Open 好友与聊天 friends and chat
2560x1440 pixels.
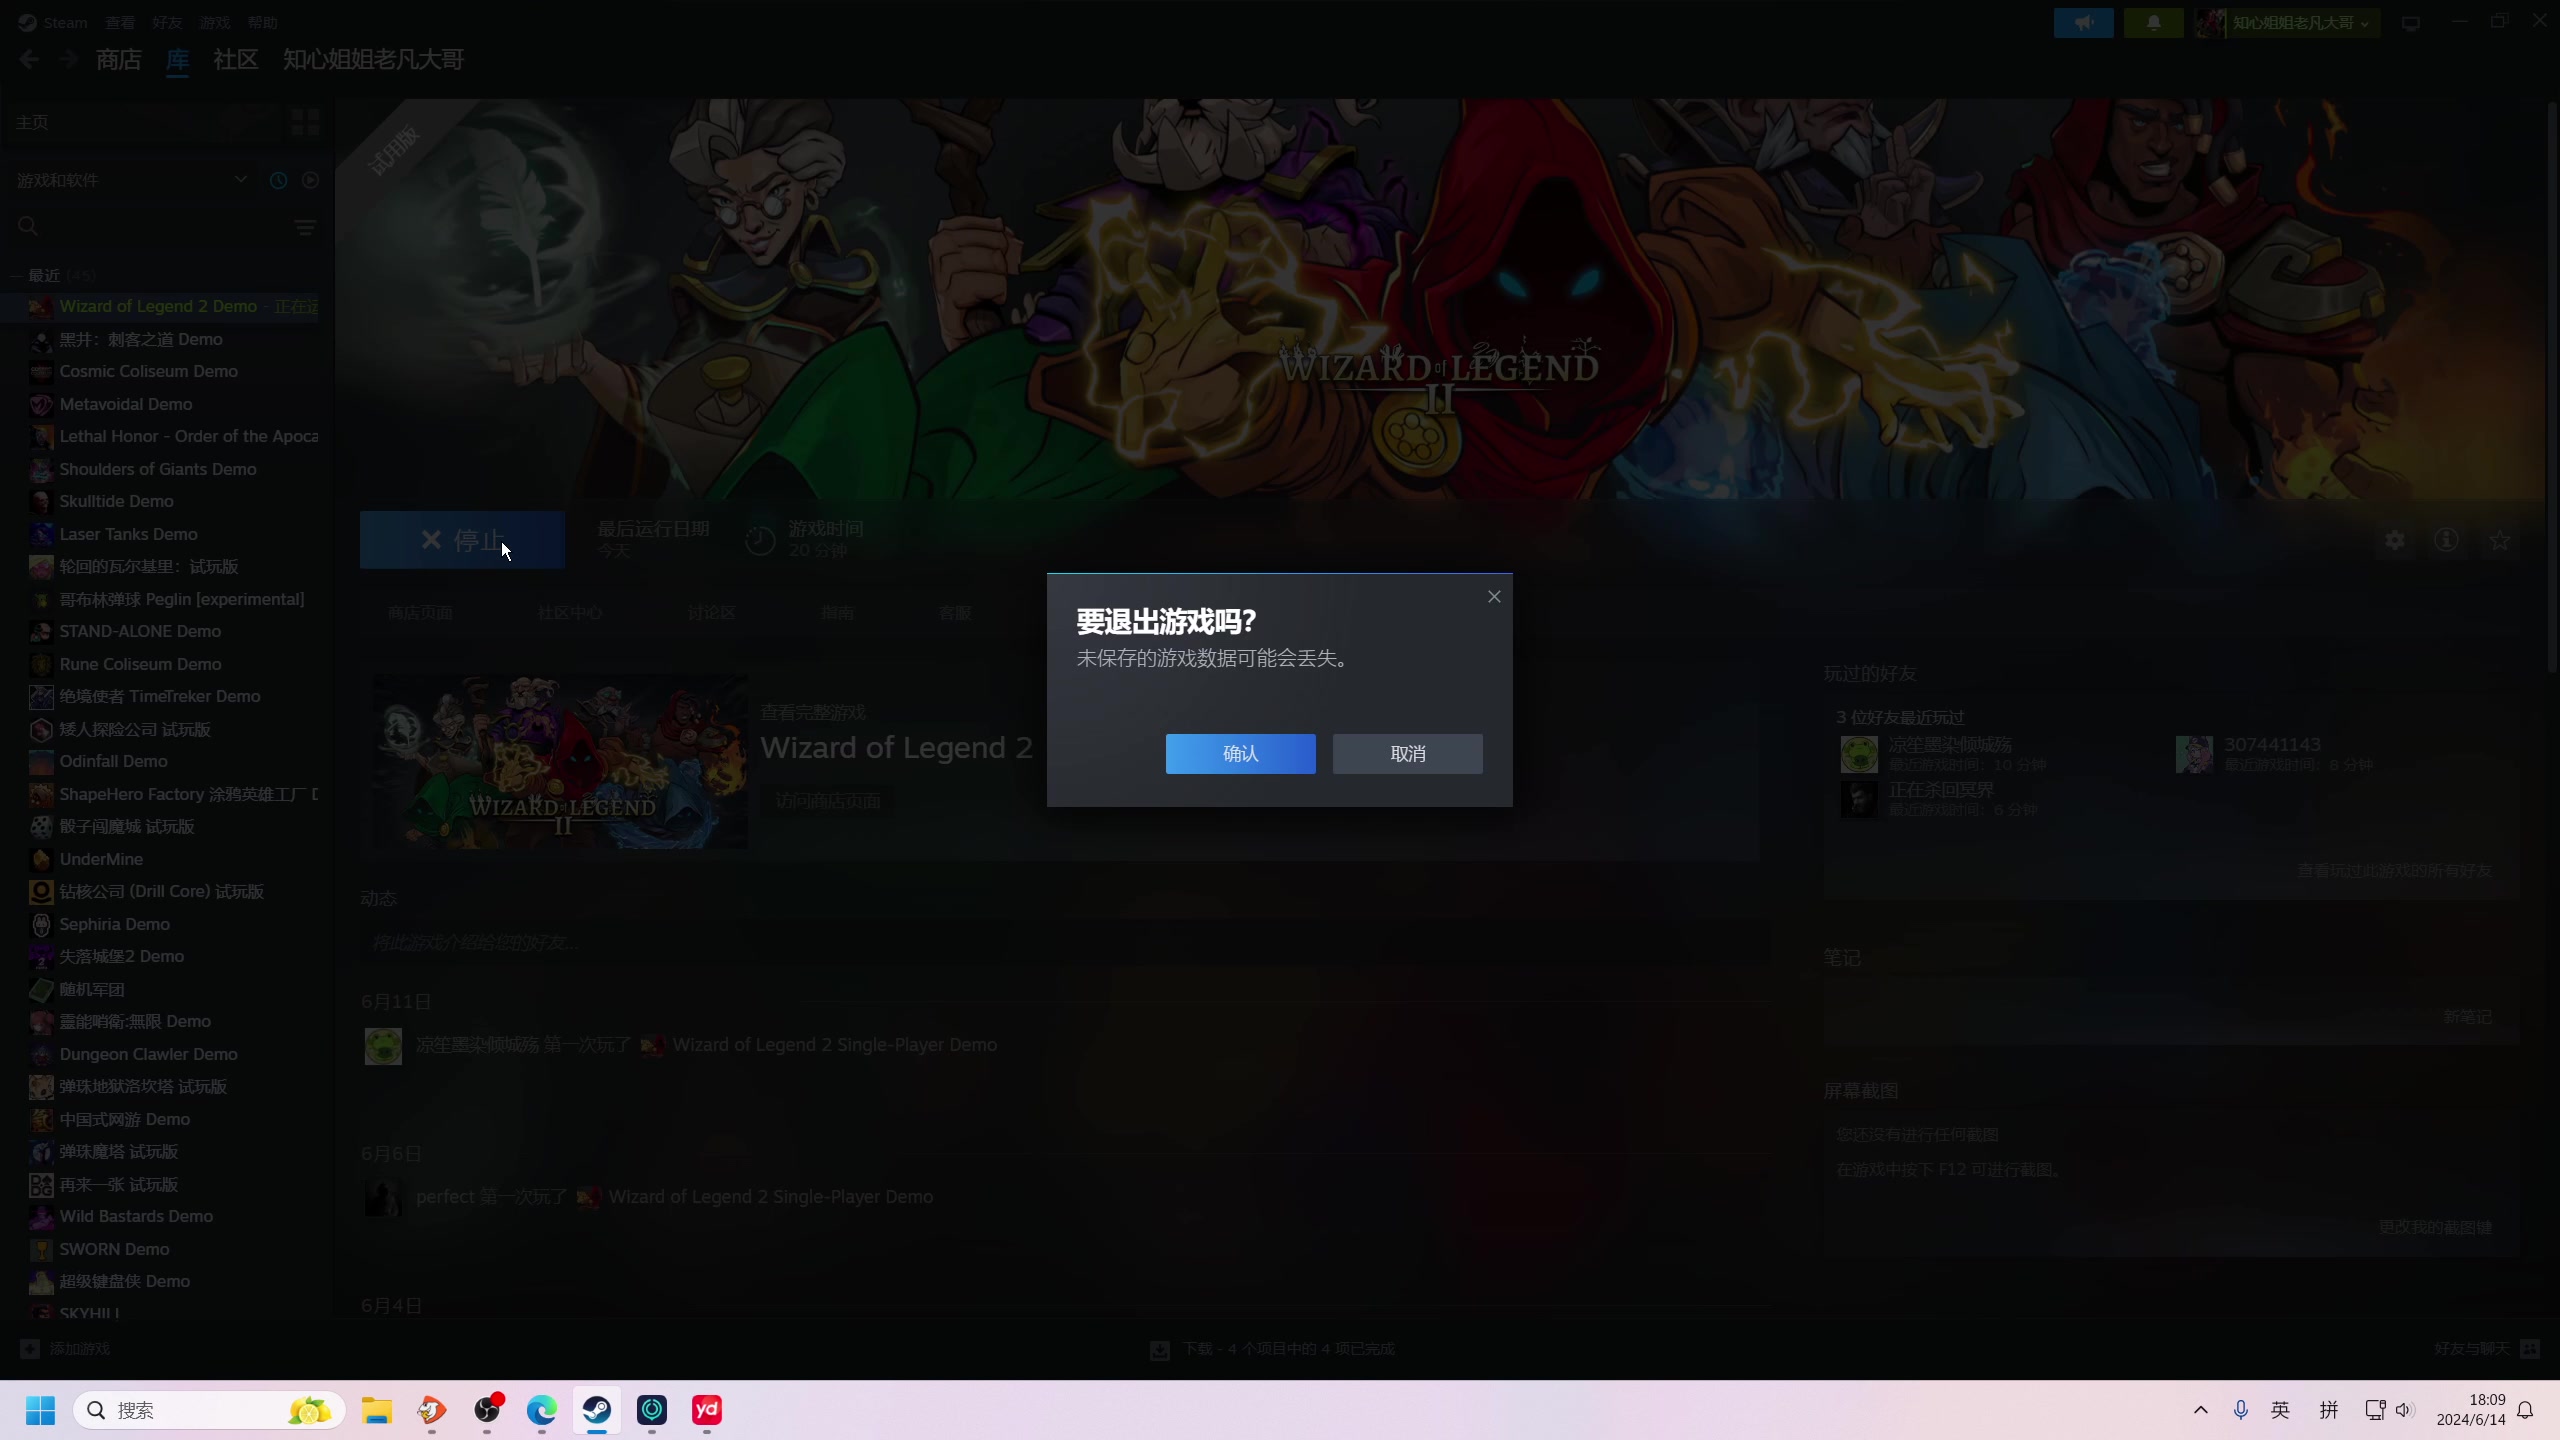click(2486, 1348)
